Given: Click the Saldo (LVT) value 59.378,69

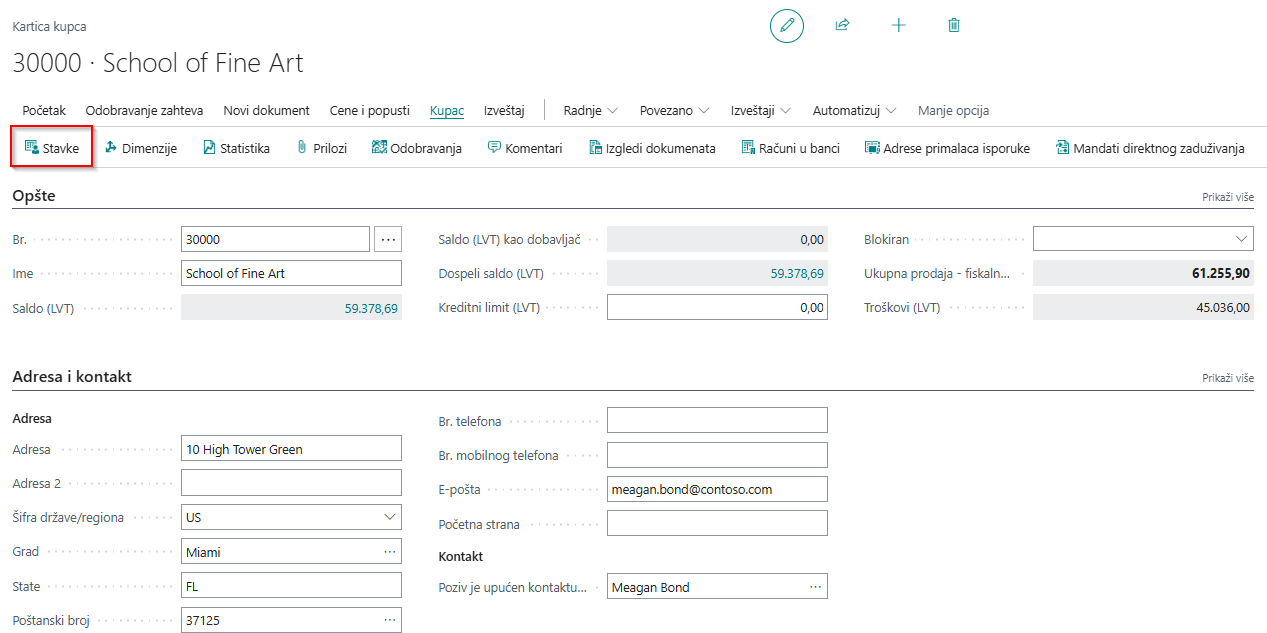Looking at the screenshot, I should click(371, 309).
